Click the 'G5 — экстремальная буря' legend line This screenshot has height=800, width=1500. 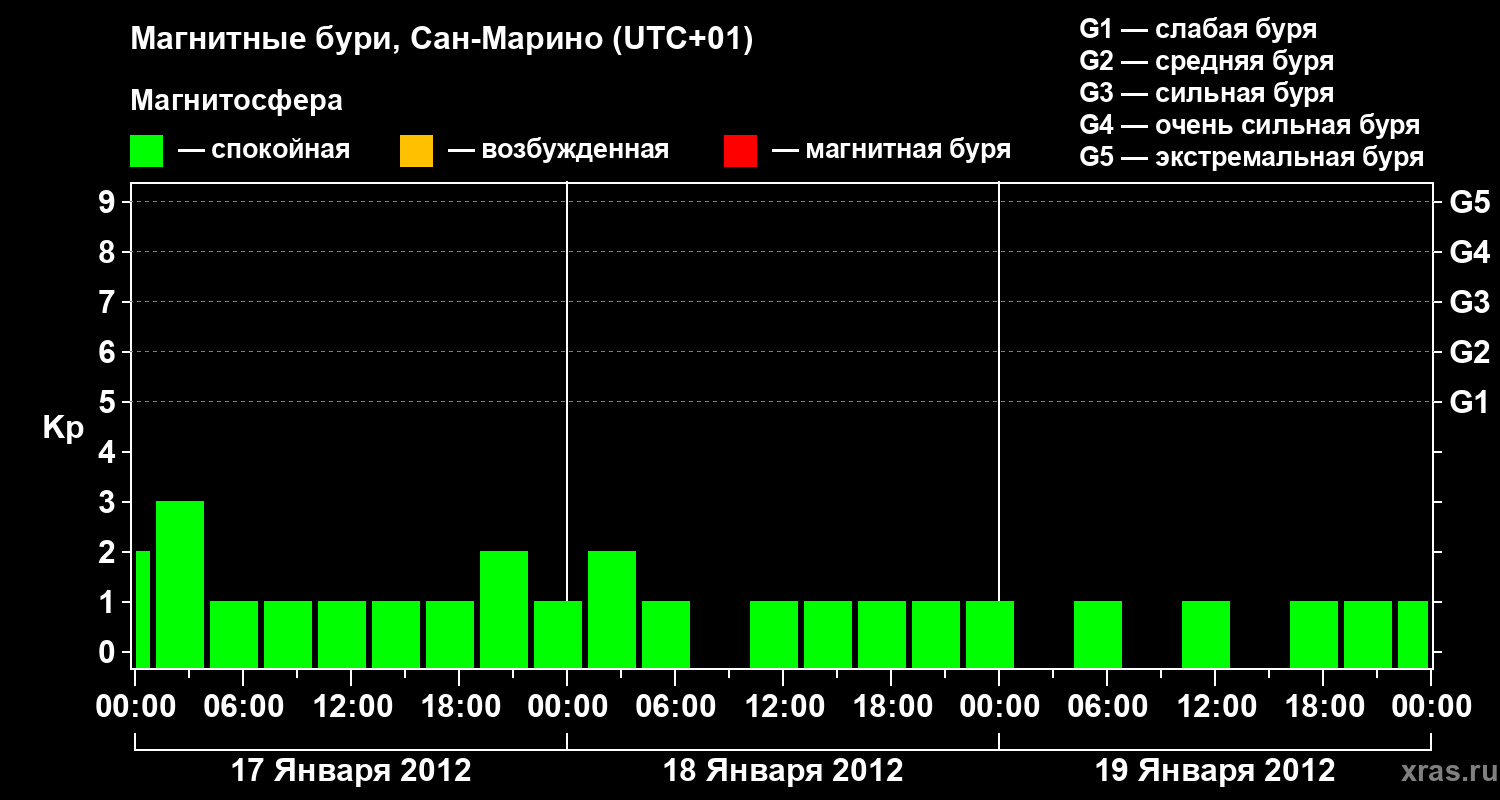pos(1252,157)
